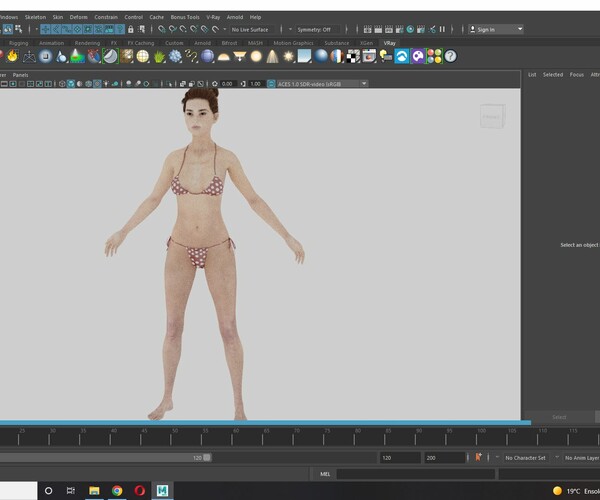
Task: Open the Bonus Tools menu
Action: click(x=185, y=17)
